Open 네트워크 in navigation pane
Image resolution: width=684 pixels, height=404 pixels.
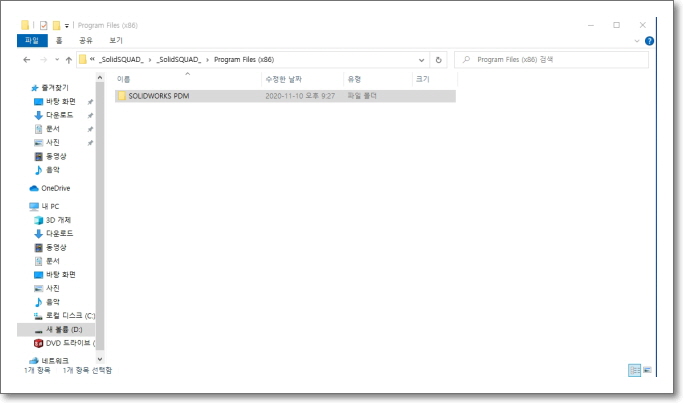click(55, 361)
